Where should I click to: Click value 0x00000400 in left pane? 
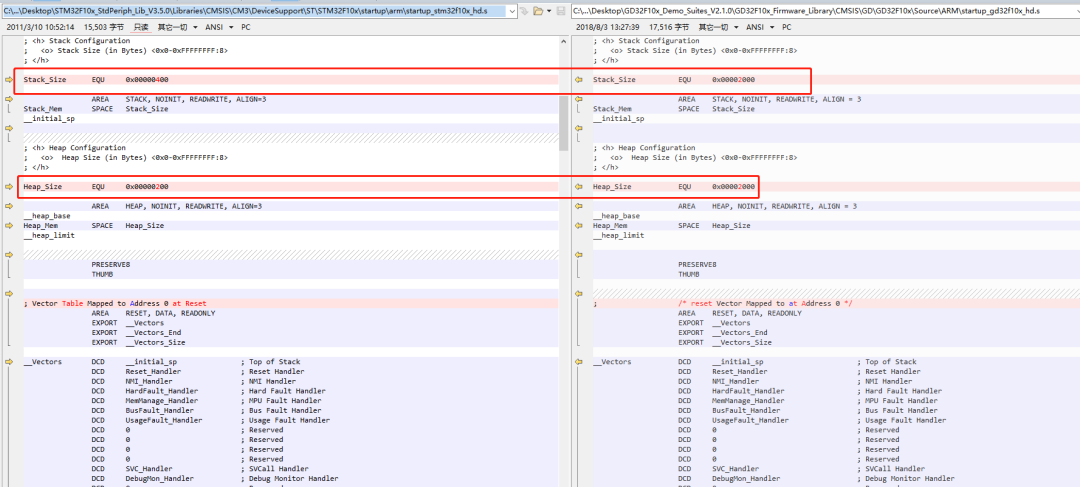click(x=147, y=80)
